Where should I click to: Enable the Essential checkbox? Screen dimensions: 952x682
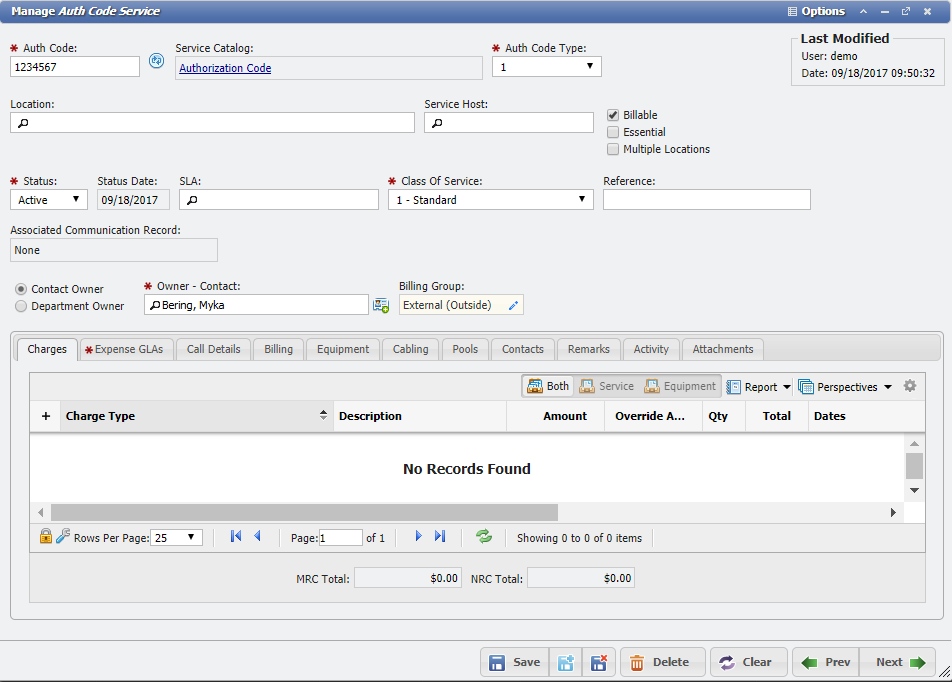(x=614, y=132)
